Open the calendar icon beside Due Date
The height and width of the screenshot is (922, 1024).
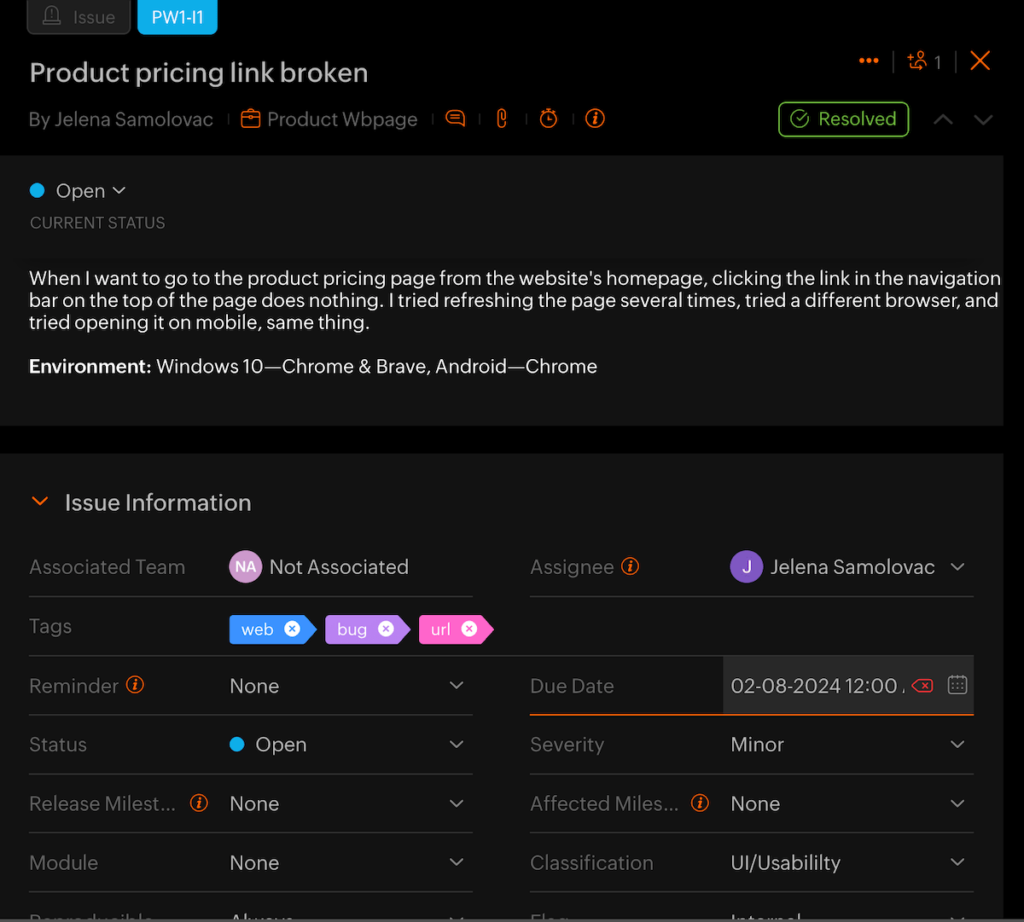pyautogui.click(x=957, y=685)
